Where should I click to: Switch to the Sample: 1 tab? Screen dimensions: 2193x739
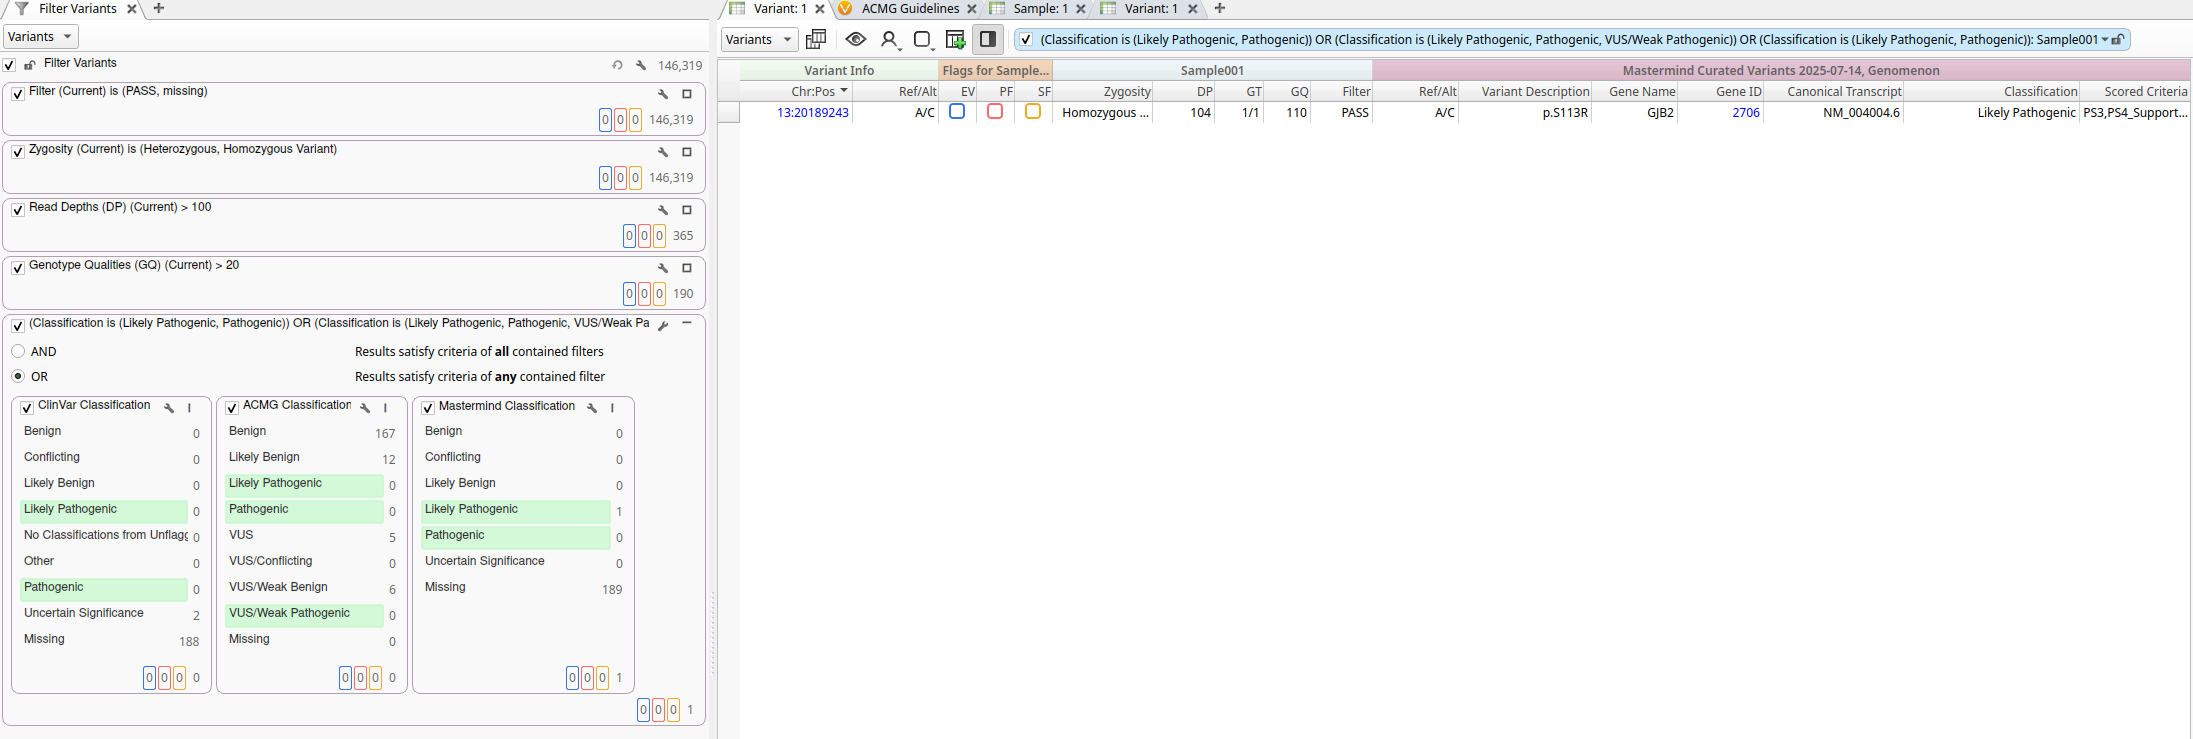click(1040, 9)
